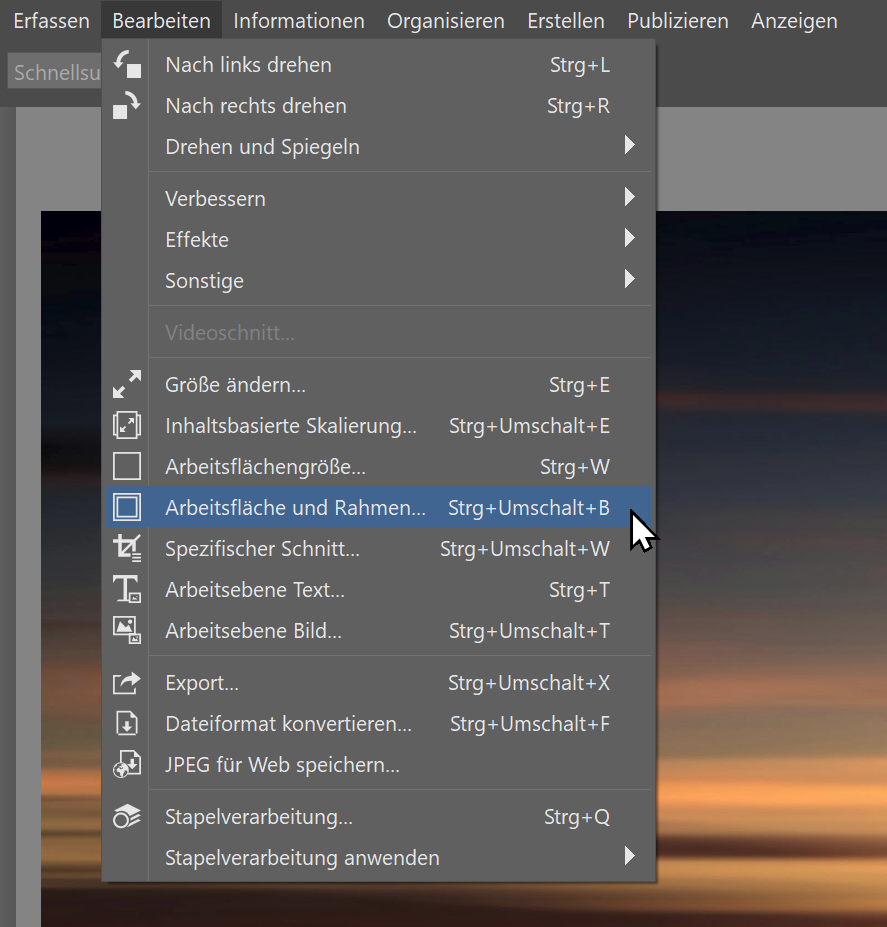Click the Arbeitsflächengröße canvas icon

127,466
